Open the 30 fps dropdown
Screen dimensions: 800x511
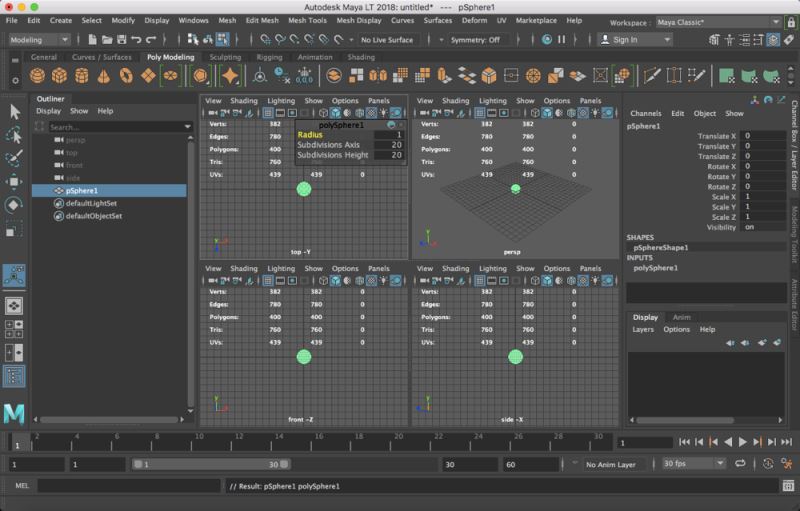pos(693,464)
